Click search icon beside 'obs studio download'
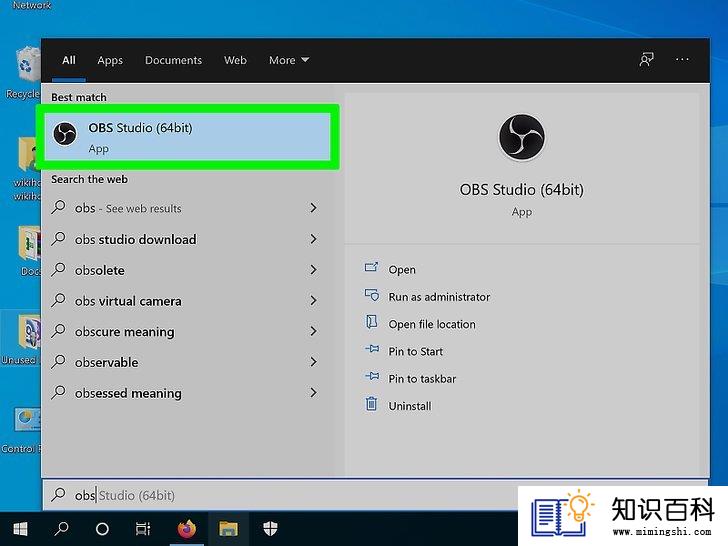Screen dimensions: 728x546 pyautogui.click(x=58, y=238)
